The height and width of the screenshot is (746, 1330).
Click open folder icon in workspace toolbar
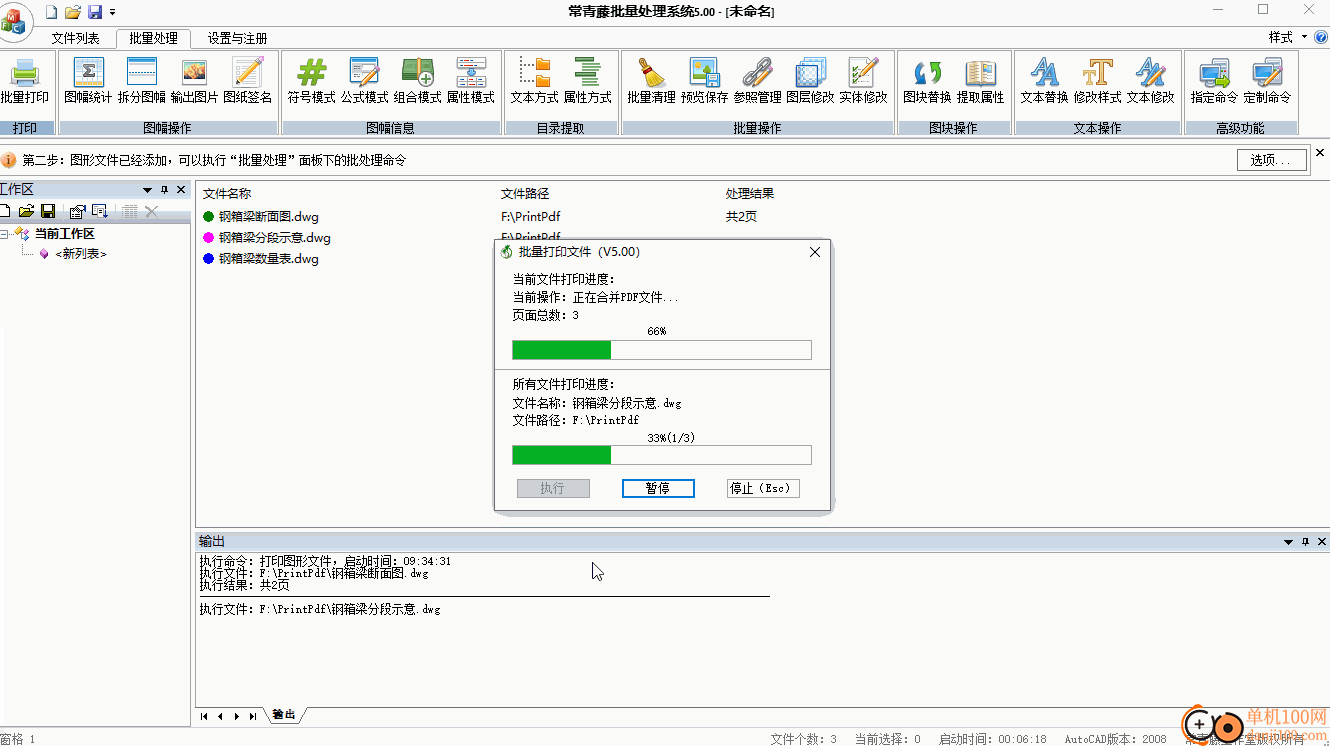point(27,211)
